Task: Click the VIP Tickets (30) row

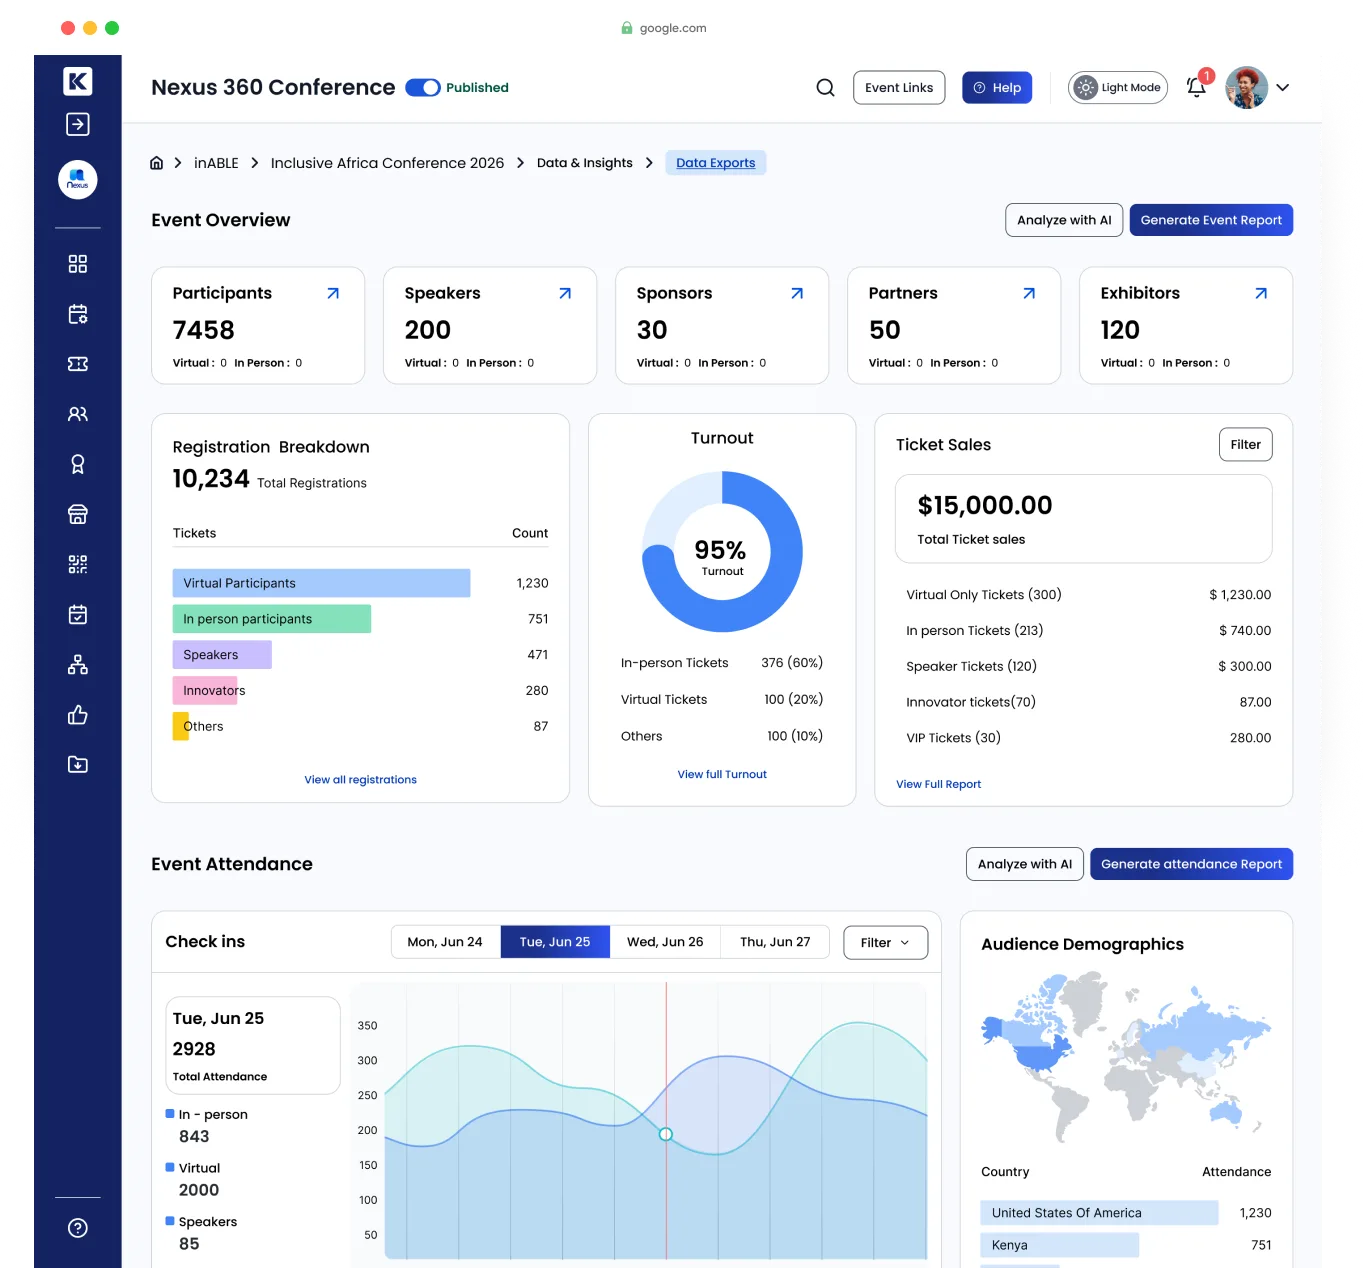Action: point(1088,738)
